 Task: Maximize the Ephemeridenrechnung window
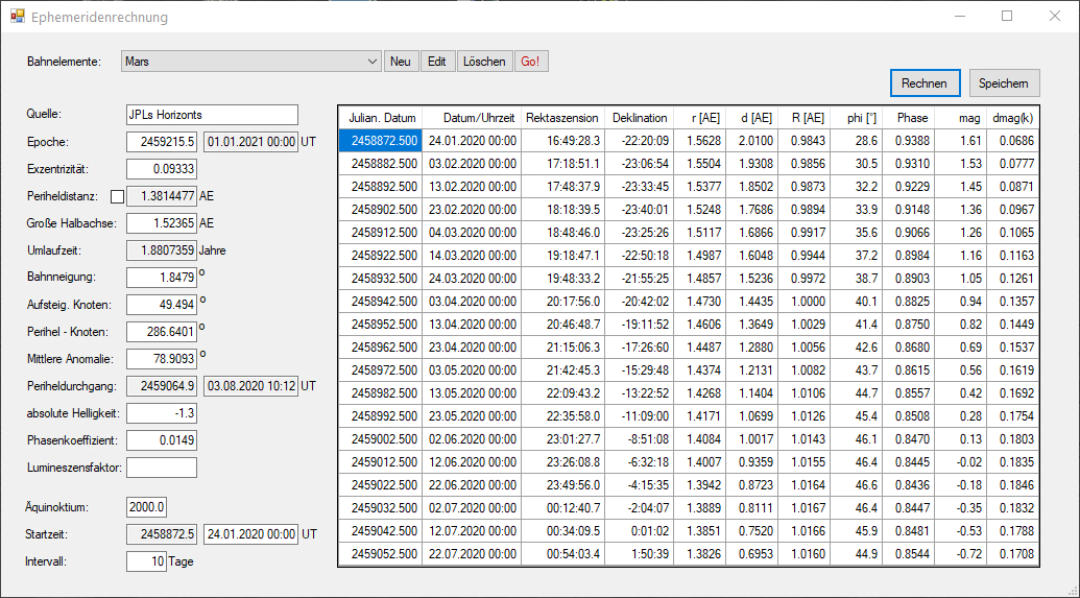(1007, 16)
